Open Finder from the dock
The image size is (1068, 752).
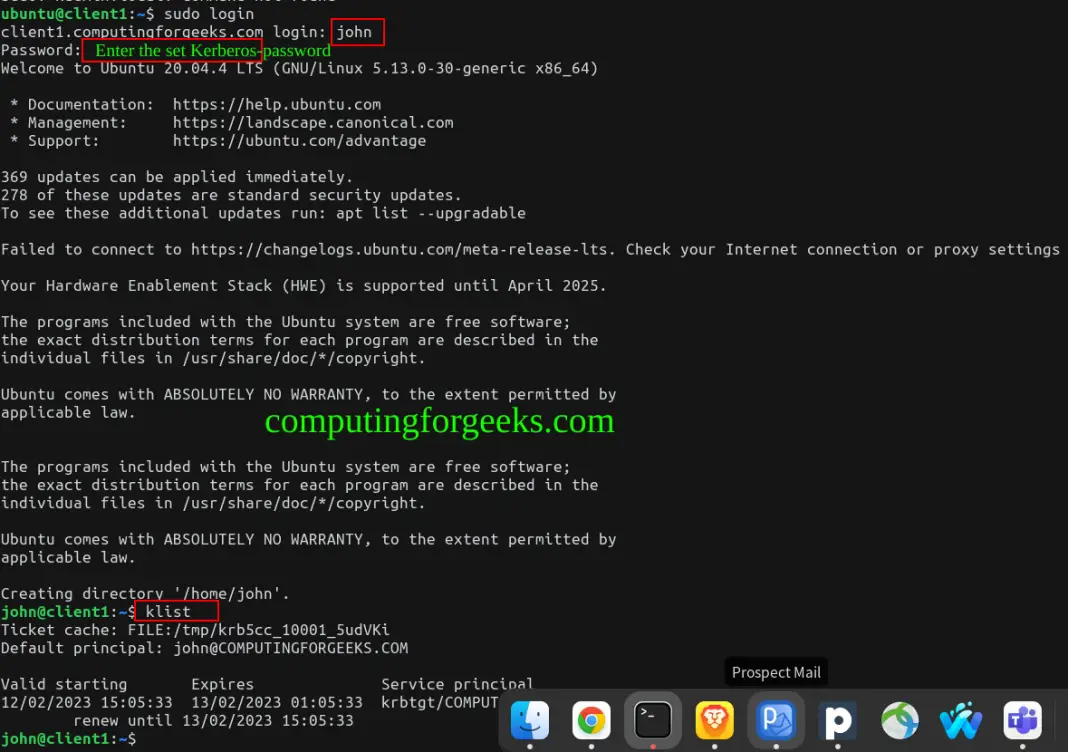[530, 720]
